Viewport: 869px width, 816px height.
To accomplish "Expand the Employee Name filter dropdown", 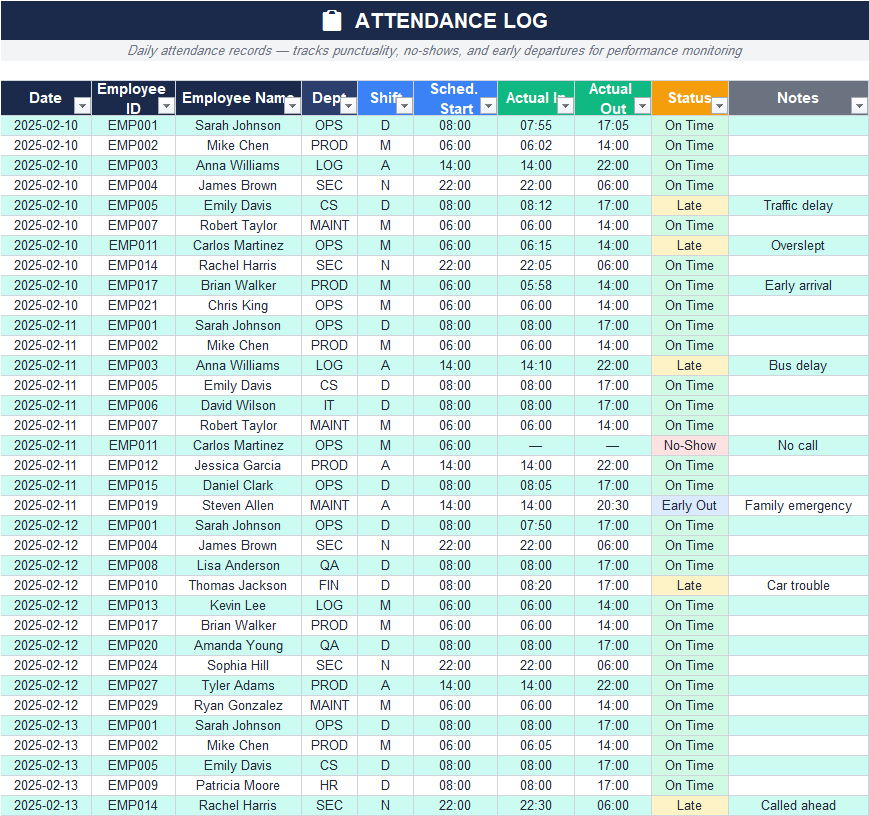I will point(293,107).
